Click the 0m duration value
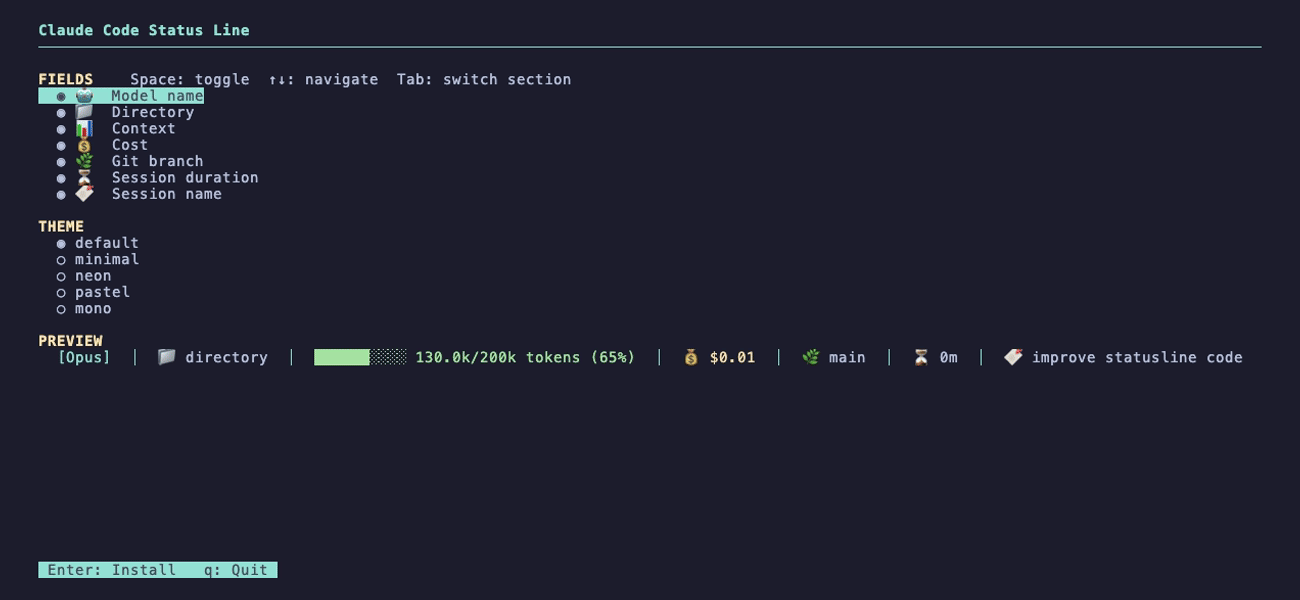 pyautogui.click(x=948, y=357)
